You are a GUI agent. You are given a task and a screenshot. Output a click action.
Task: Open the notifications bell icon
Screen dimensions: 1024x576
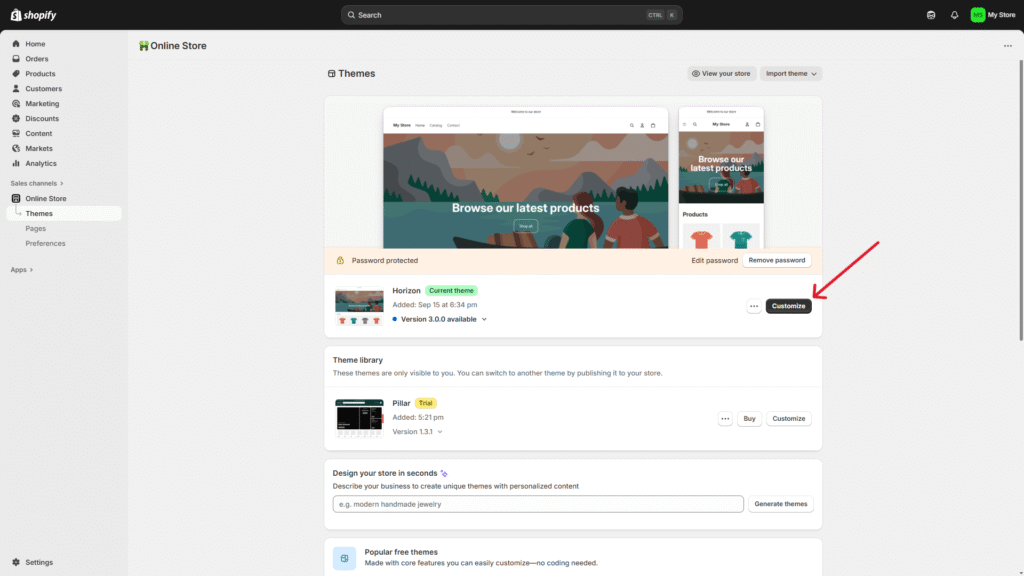[x=954, y=15]
